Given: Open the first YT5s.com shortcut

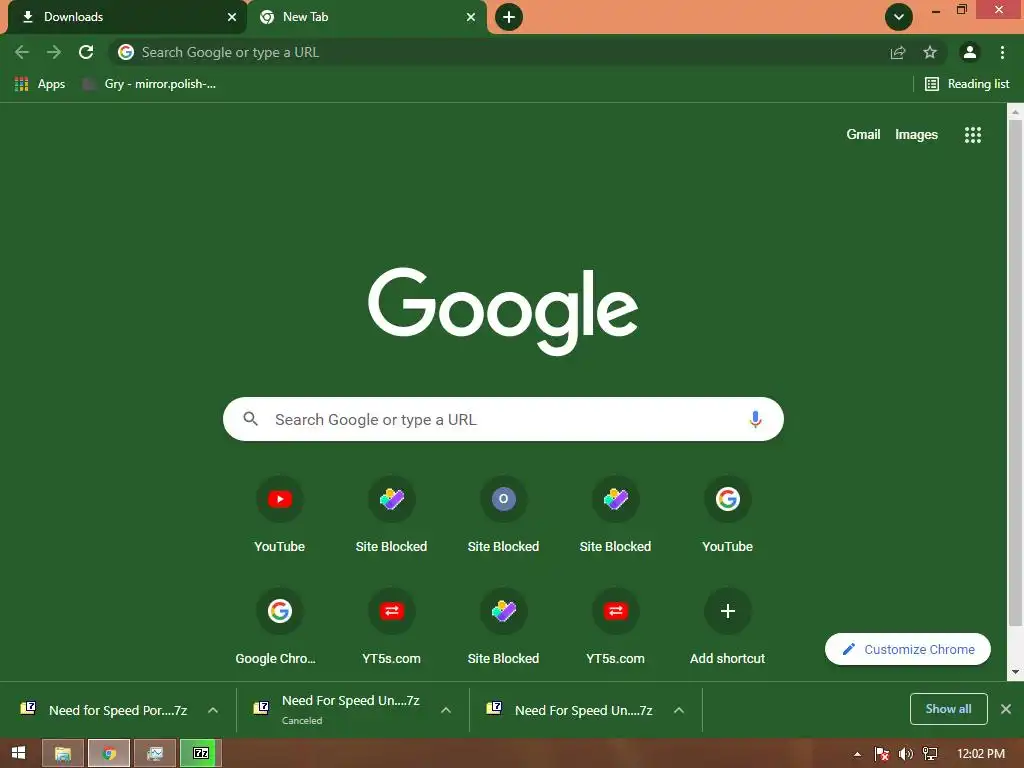Looking at the screenshot, I should (x=391, y=628).
